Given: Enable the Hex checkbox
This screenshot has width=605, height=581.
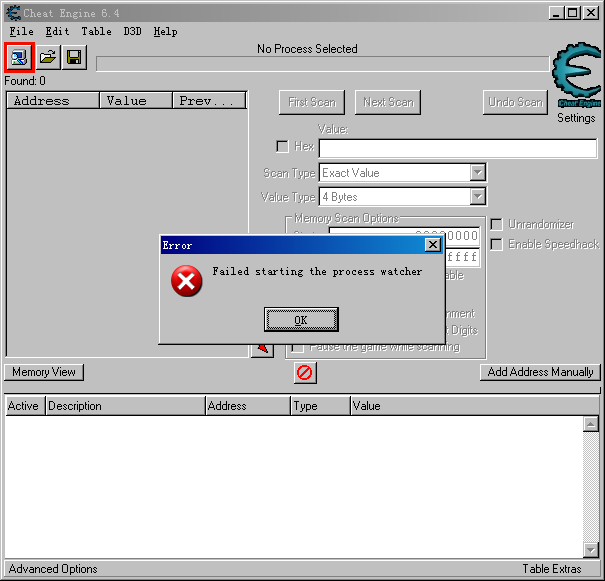Looking at the screenshot, I should [282, 147].
